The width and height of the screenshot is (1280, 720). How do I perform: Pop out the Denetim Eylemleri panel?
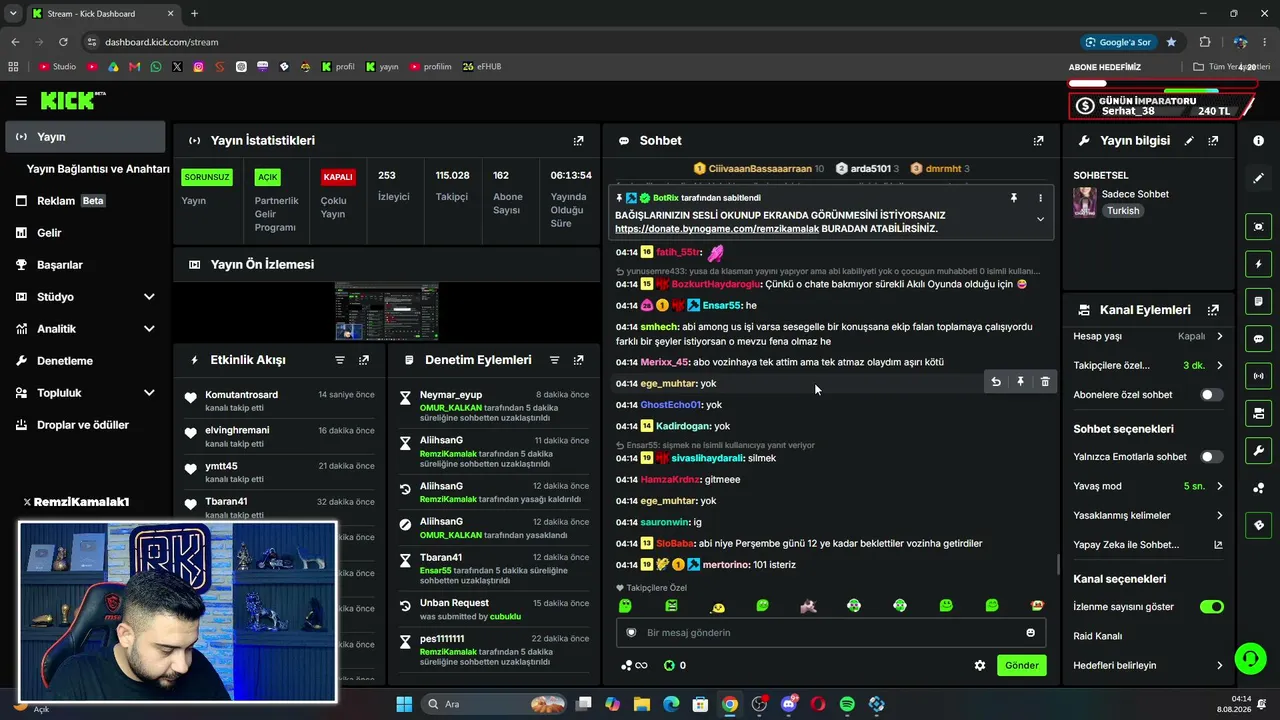click(x=578, y=360)
